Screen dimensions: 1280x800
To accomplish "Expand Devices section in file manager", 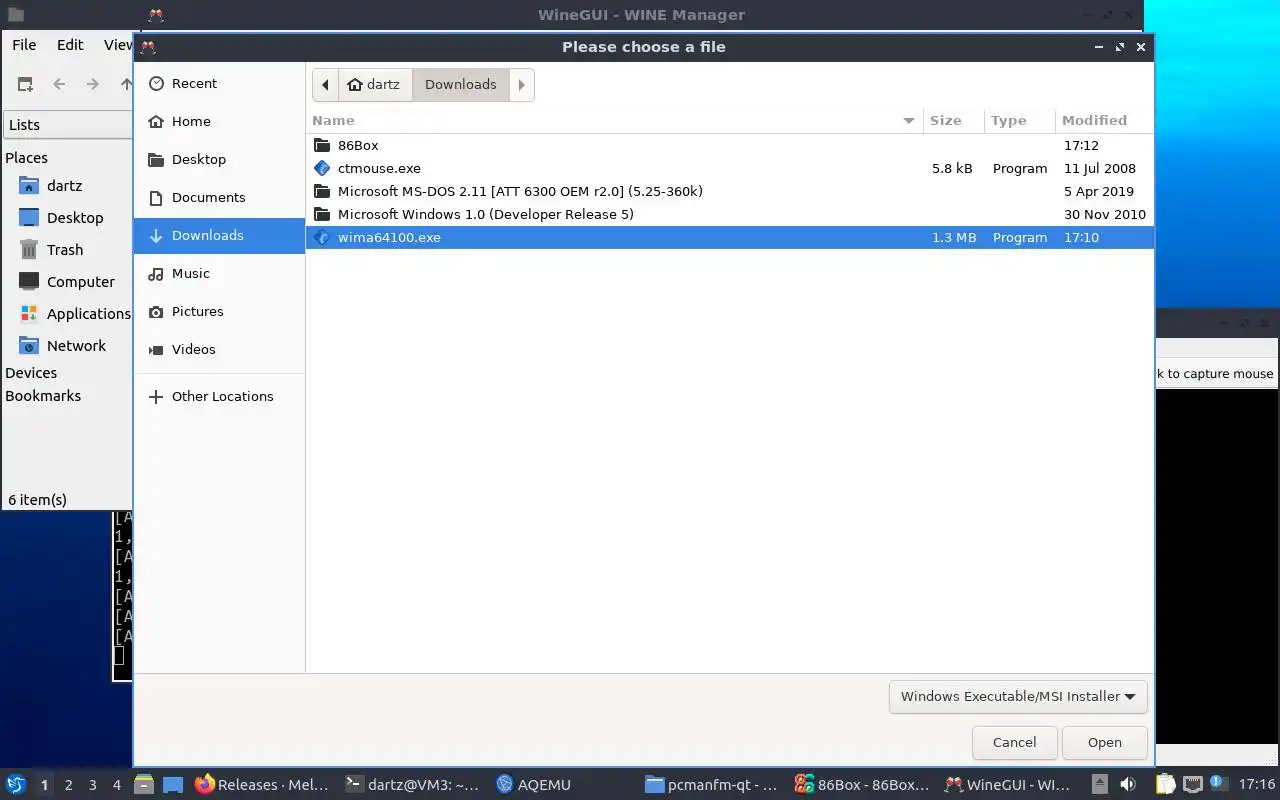I will coord(31,373).
